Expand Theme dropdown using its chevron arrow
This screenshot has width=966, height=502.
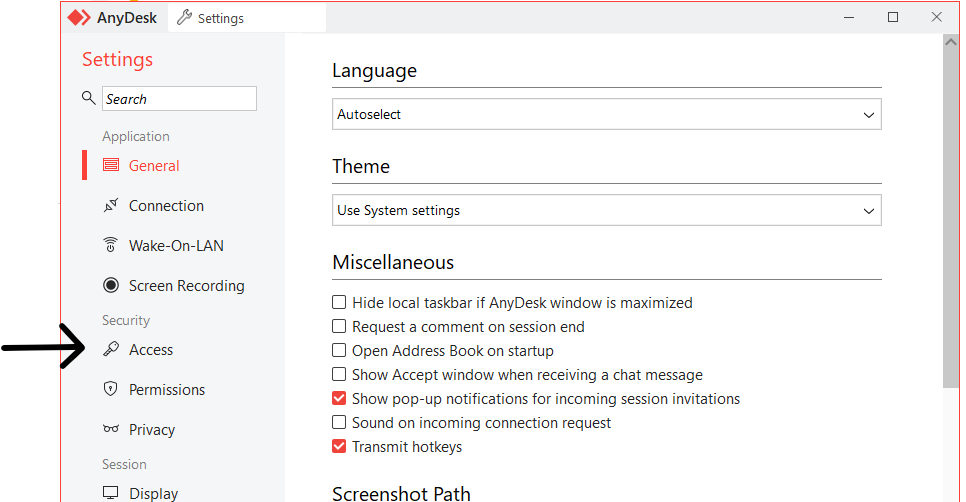click(869, 211)
